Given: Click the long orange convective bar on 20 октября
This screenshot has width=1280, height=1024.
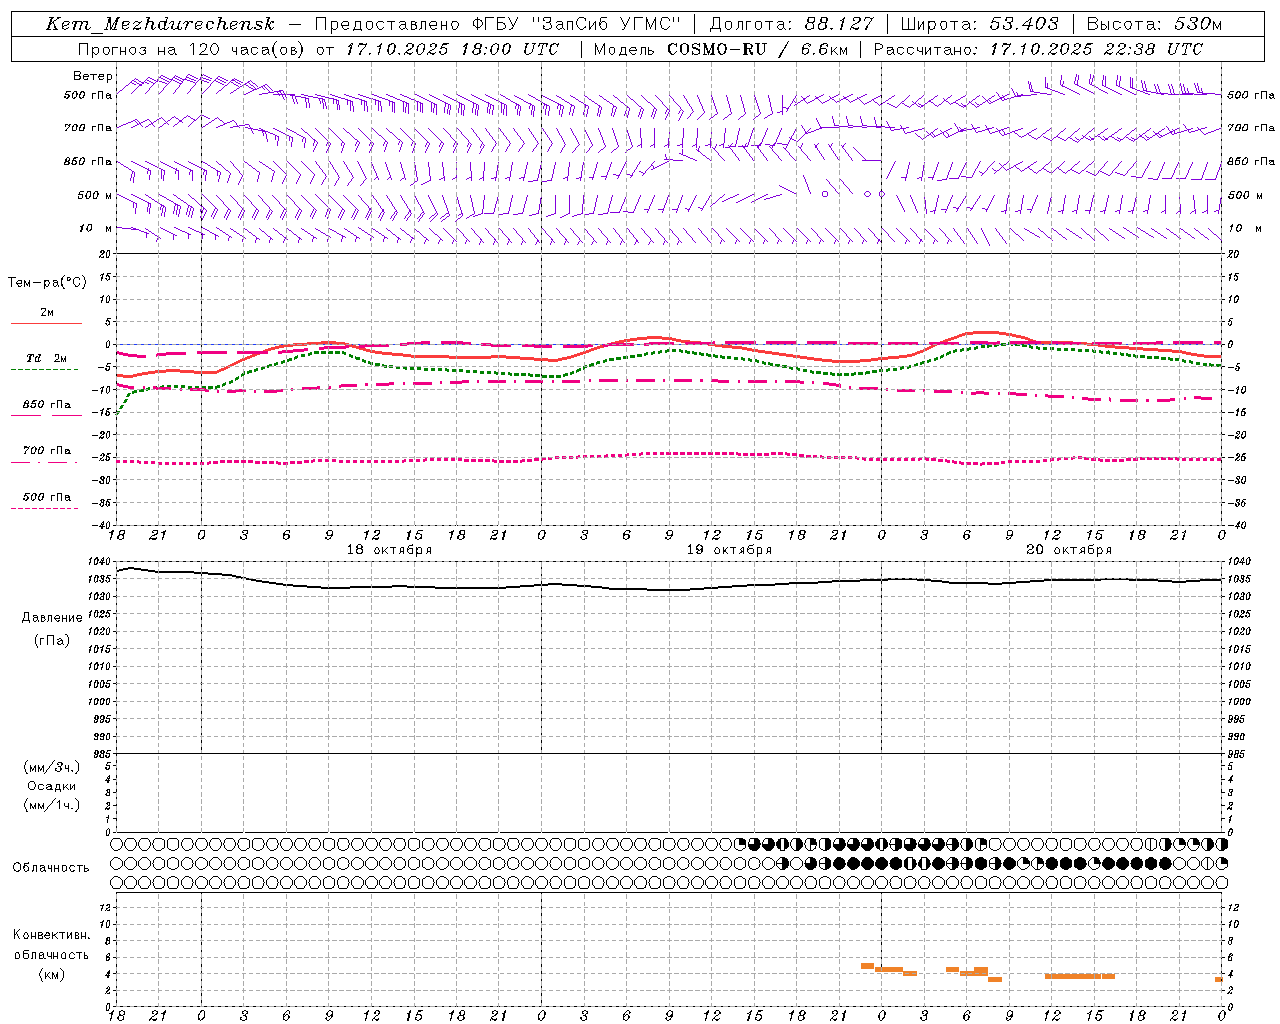Looking at the screenshot, I should (1080, 976).
